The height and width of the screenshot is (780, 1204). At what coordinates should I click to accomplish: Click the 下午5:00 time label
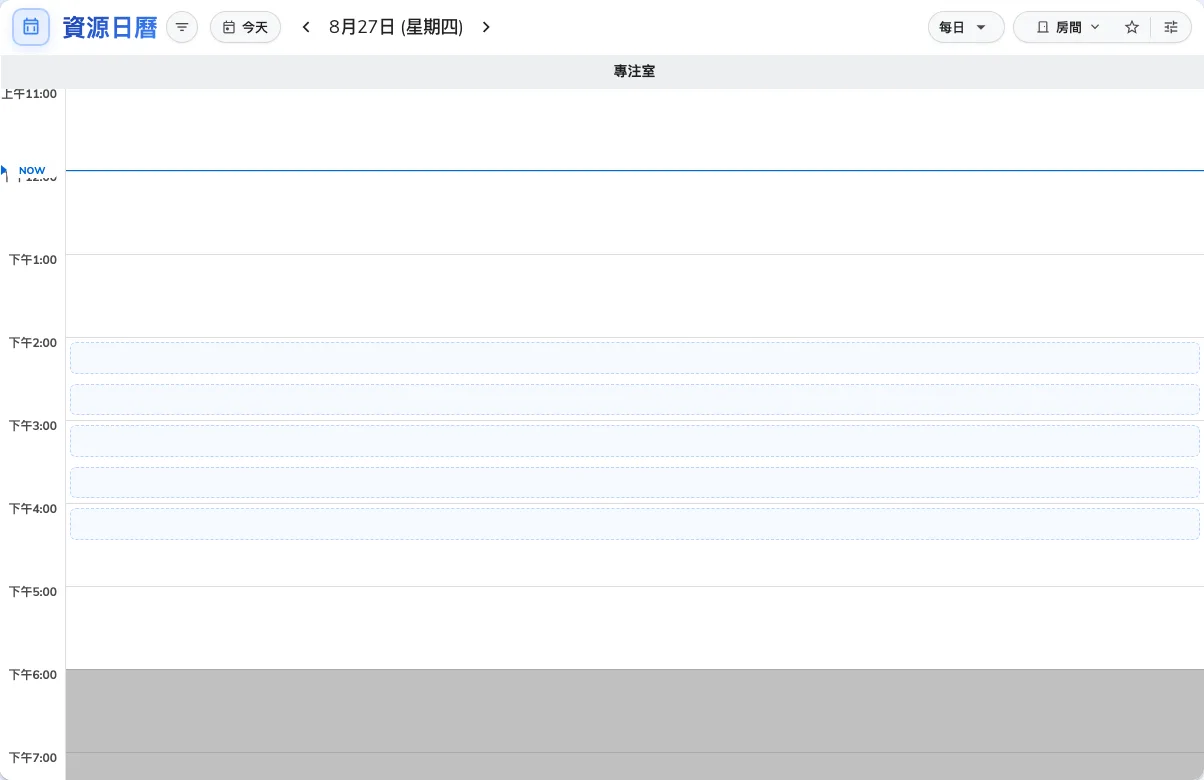coord(33,591)
